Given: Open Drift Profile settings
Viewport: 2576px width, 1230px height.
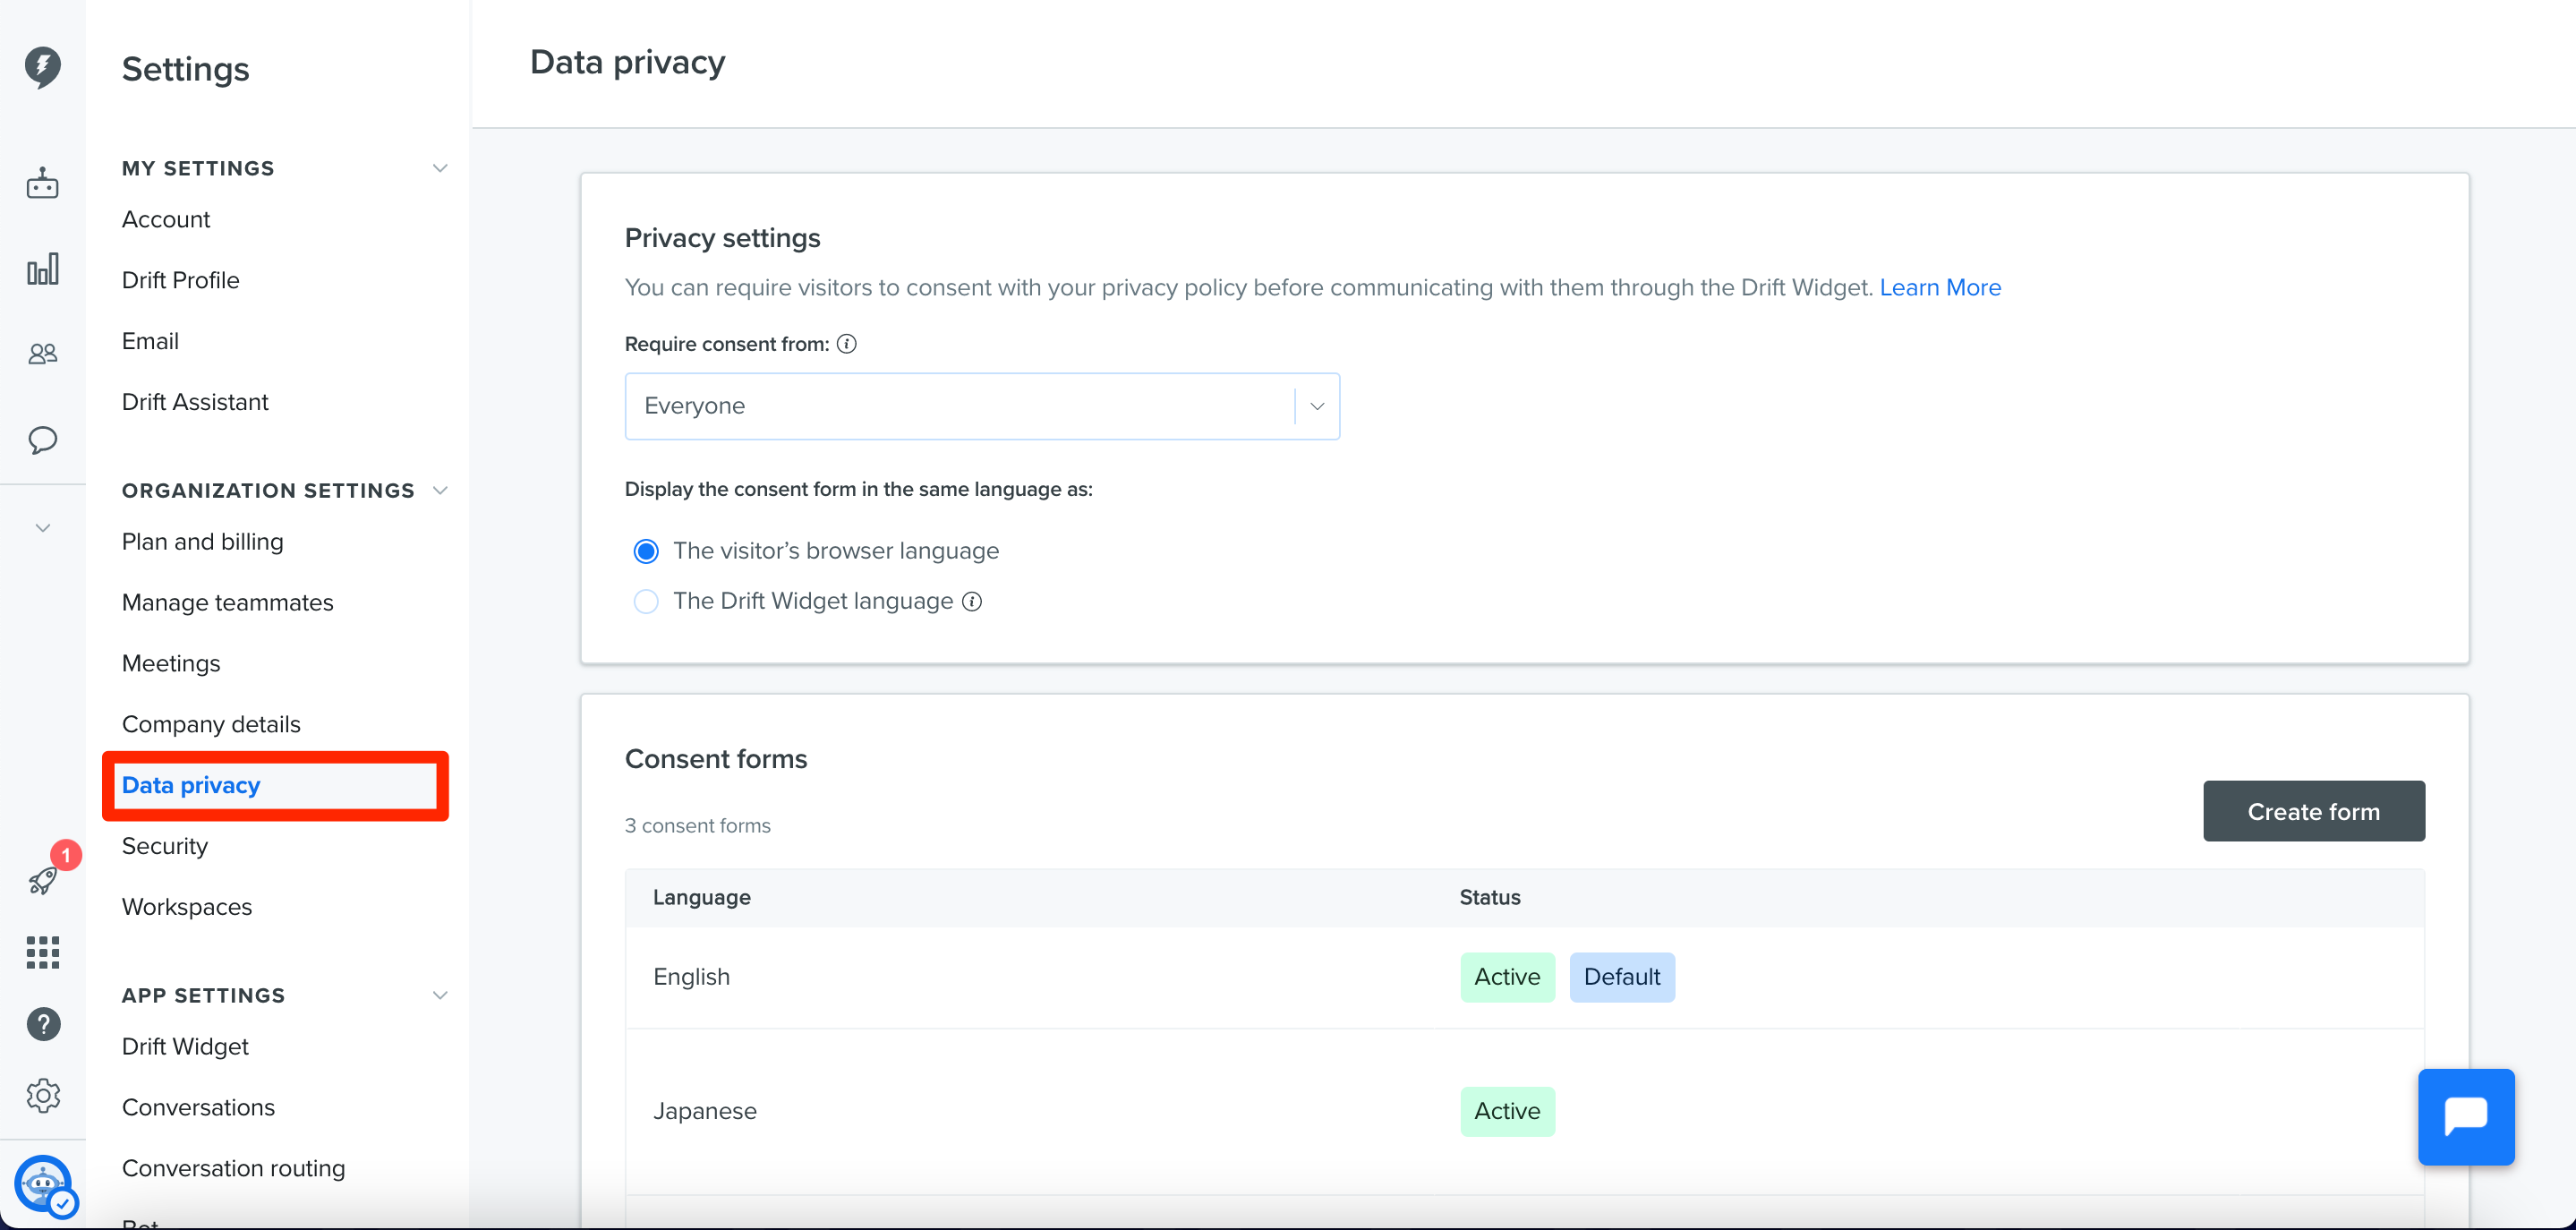Looking at the screenshot, I should point(181,280).
